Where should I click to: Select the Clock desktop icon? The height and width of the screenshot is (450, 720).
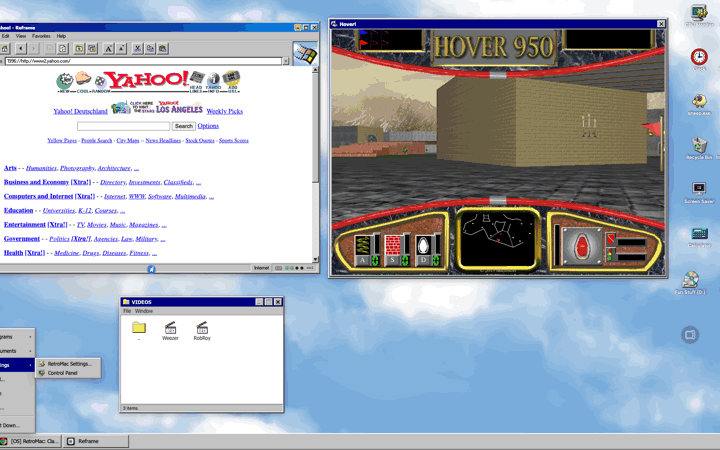click(x=699, y=60)
